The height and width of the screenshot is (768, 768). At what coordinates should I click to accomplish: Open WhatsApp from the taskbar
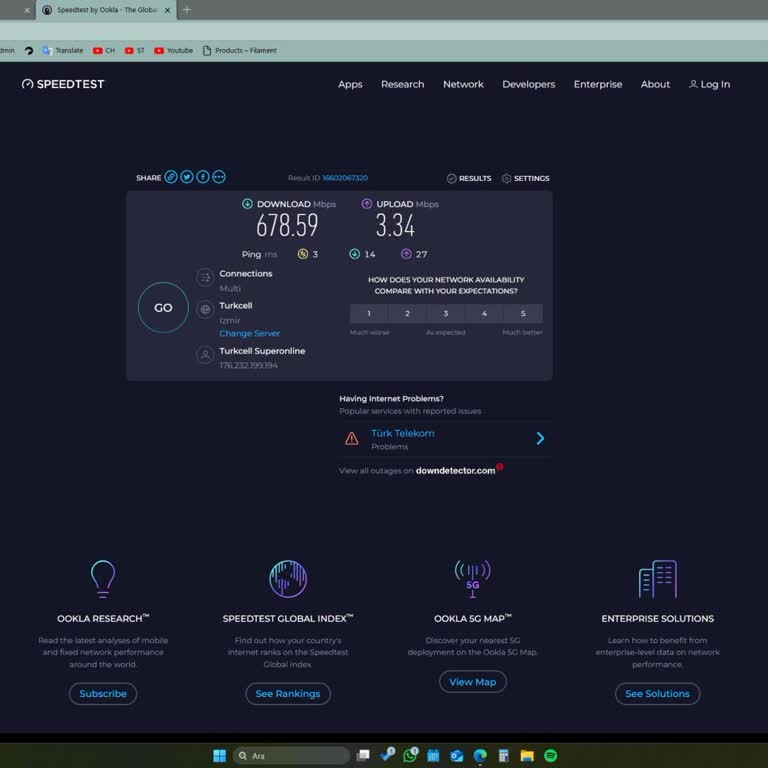tap(410, 756)
